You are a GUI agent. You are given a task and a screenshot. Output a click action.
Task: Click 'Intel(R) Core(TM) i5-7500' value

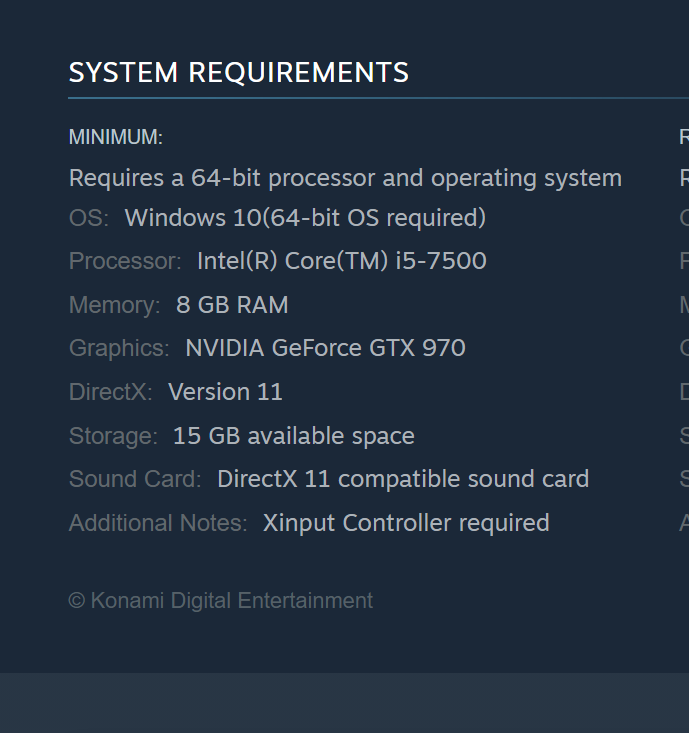tap(342, 261)
